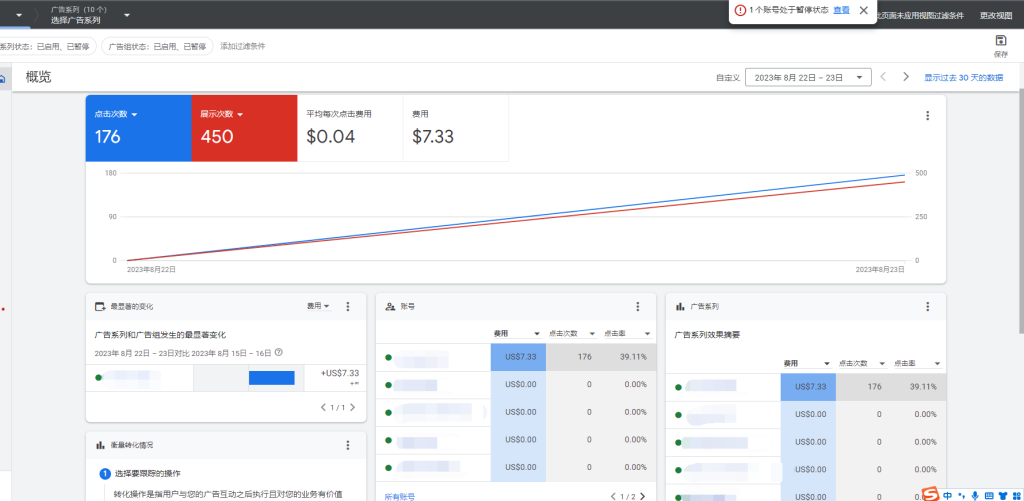Open the date range picker 2023年8月22日–23日

[808, 77]
